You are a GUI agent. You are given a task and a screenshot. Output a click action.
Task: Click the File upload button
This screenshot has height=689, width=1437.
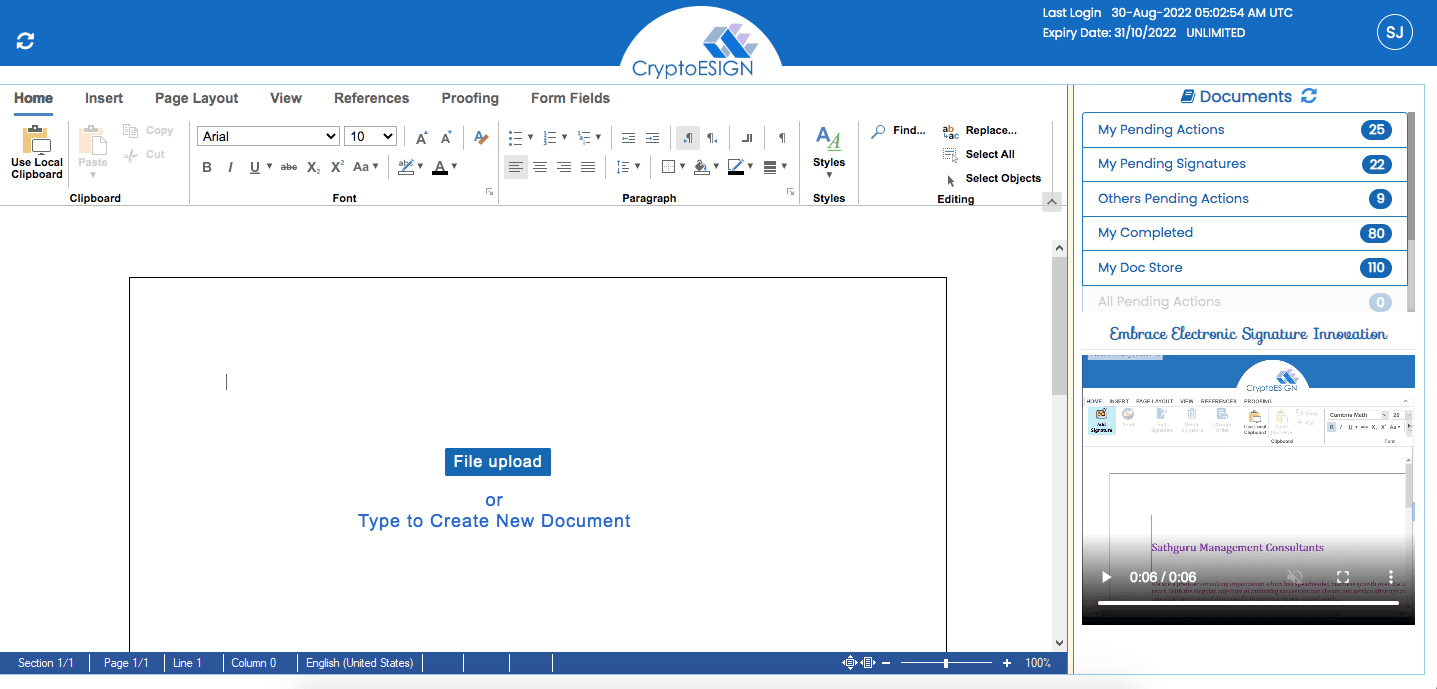(x=497, y=462)
